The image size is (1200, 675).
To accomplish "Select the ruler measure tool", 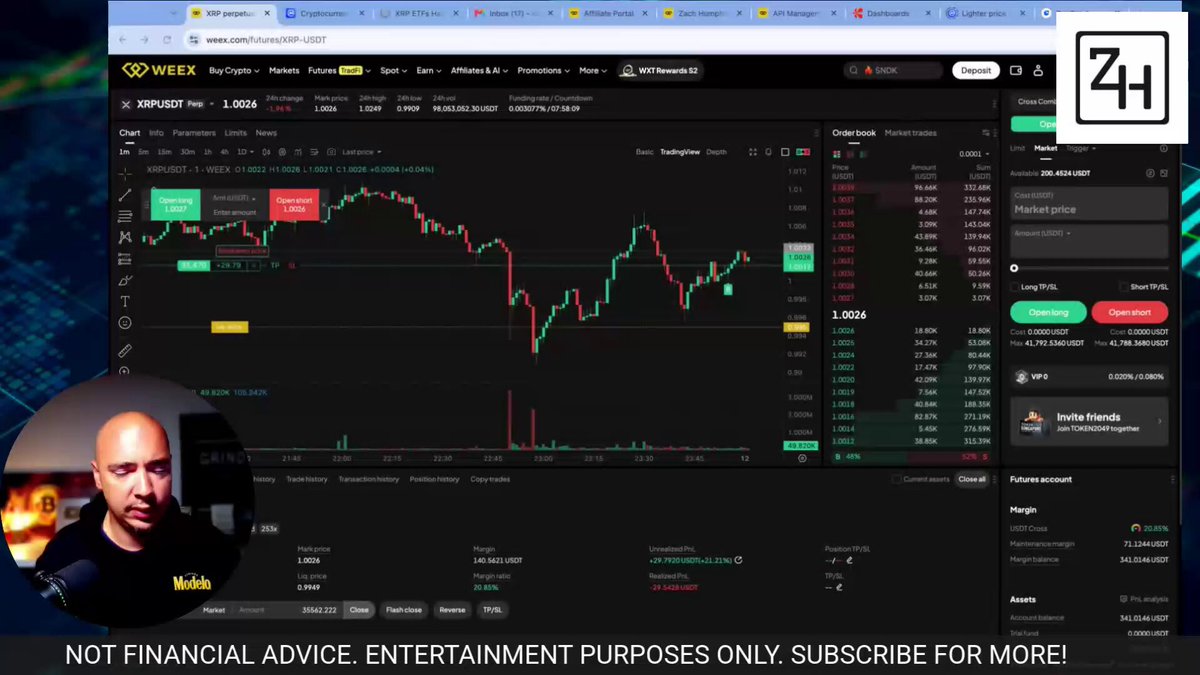I will (x=125, y=351).
